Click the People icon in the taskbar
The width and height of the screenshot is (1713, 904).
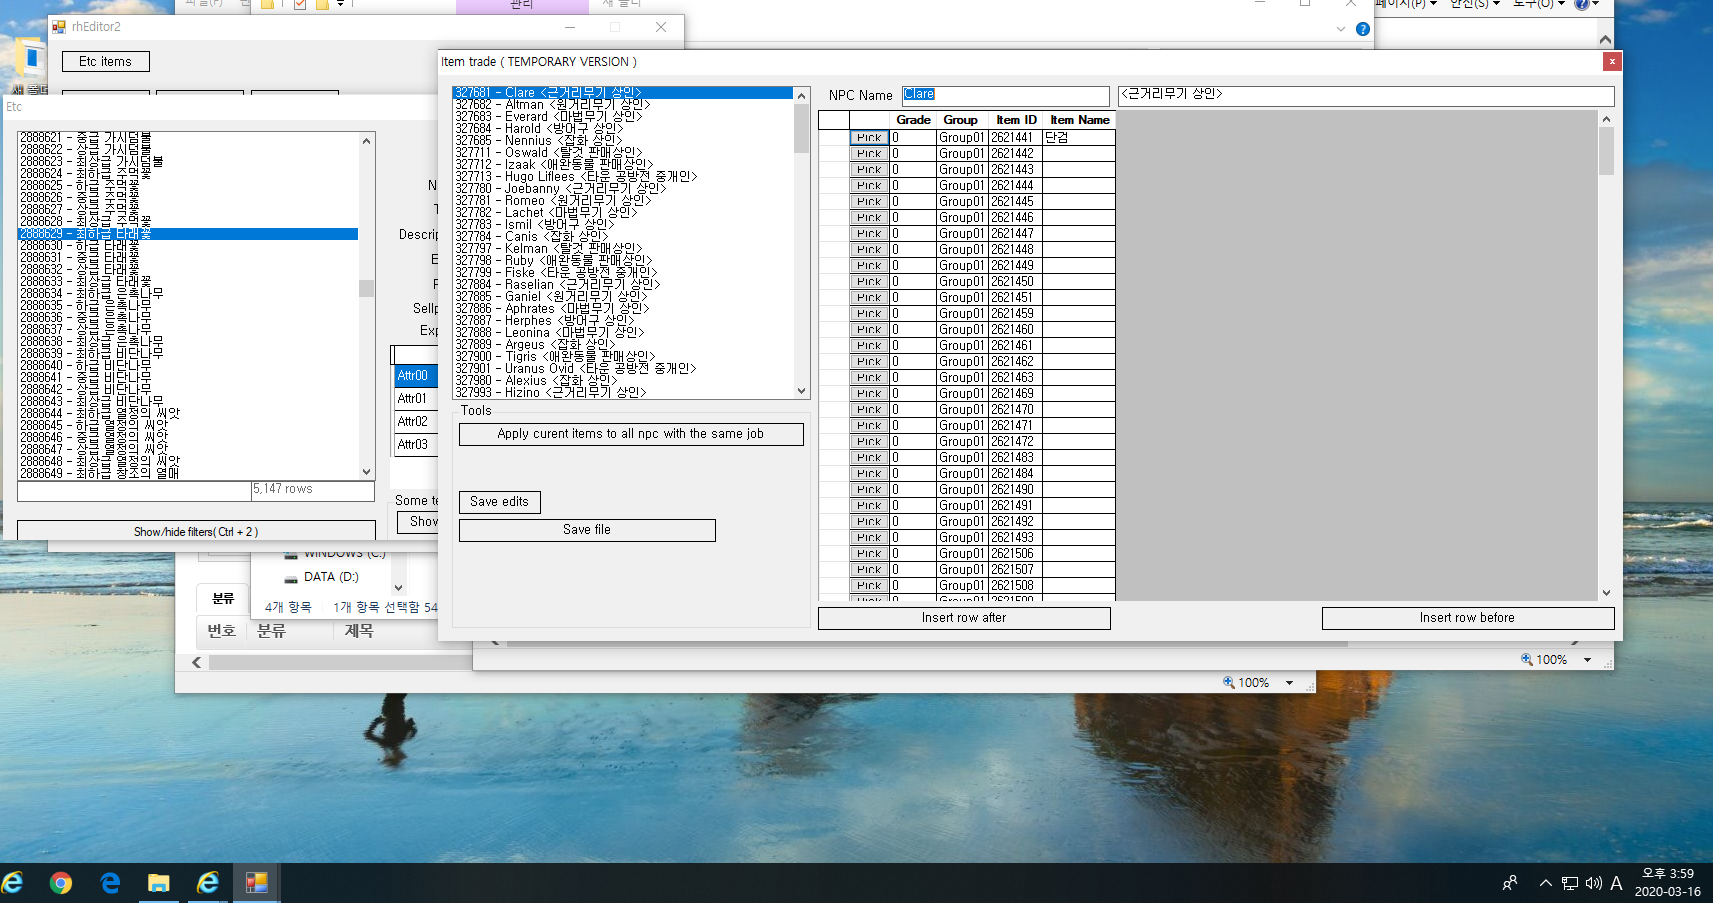tap(1510, 883)
